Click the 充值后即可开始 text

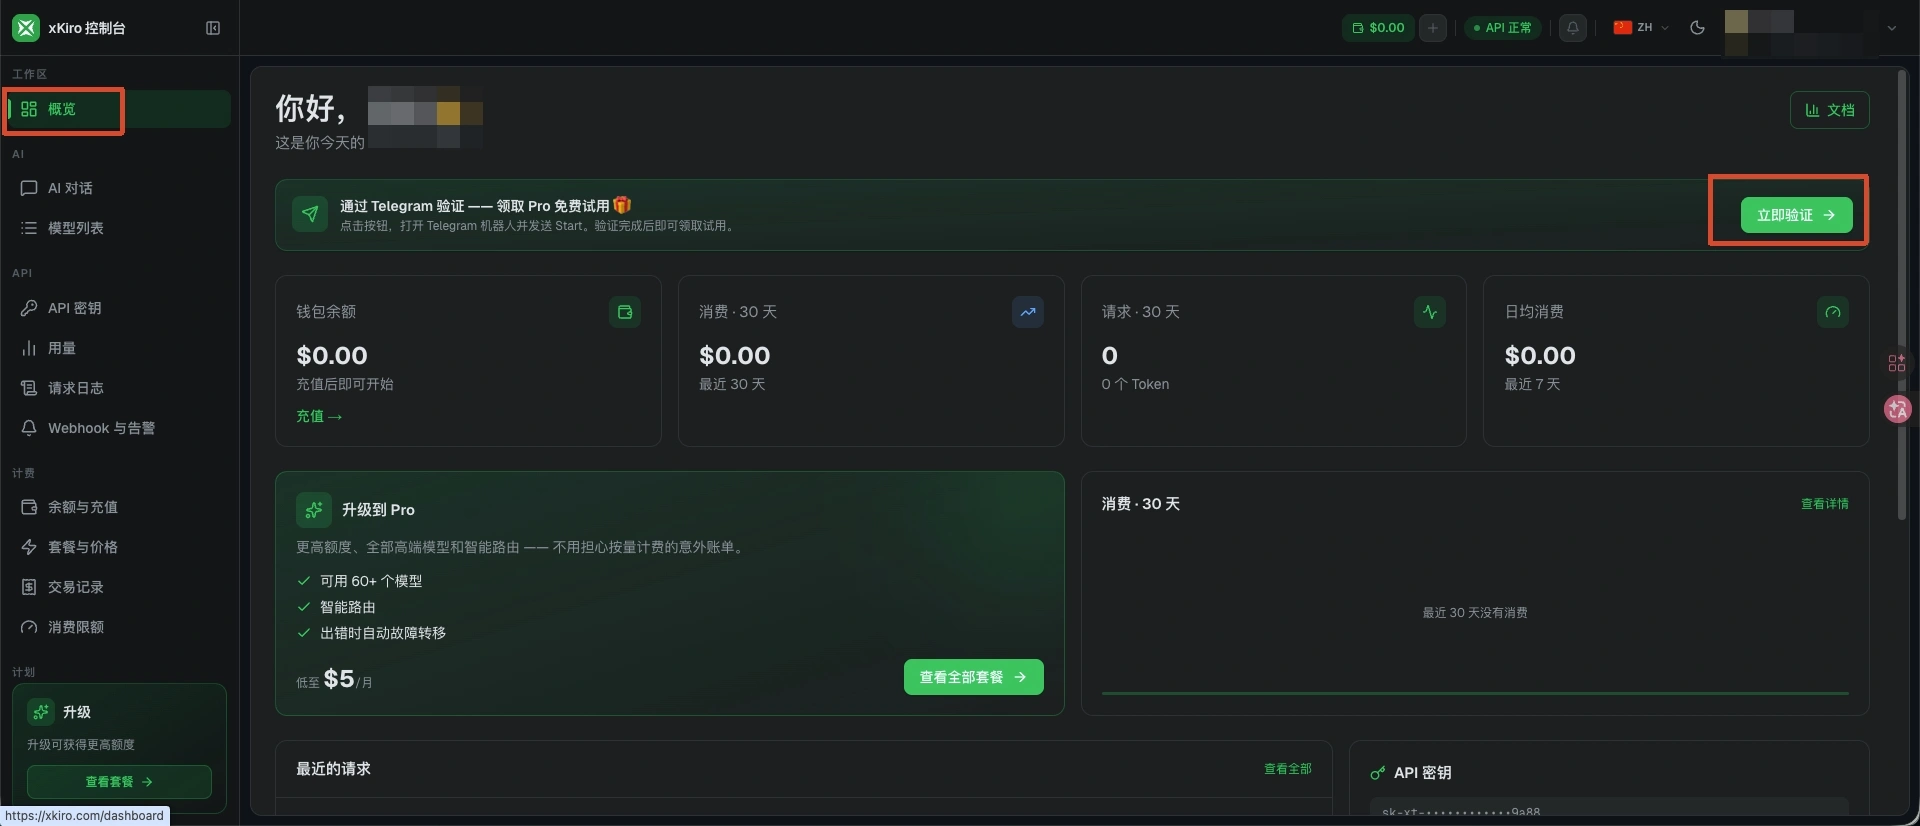345,384
